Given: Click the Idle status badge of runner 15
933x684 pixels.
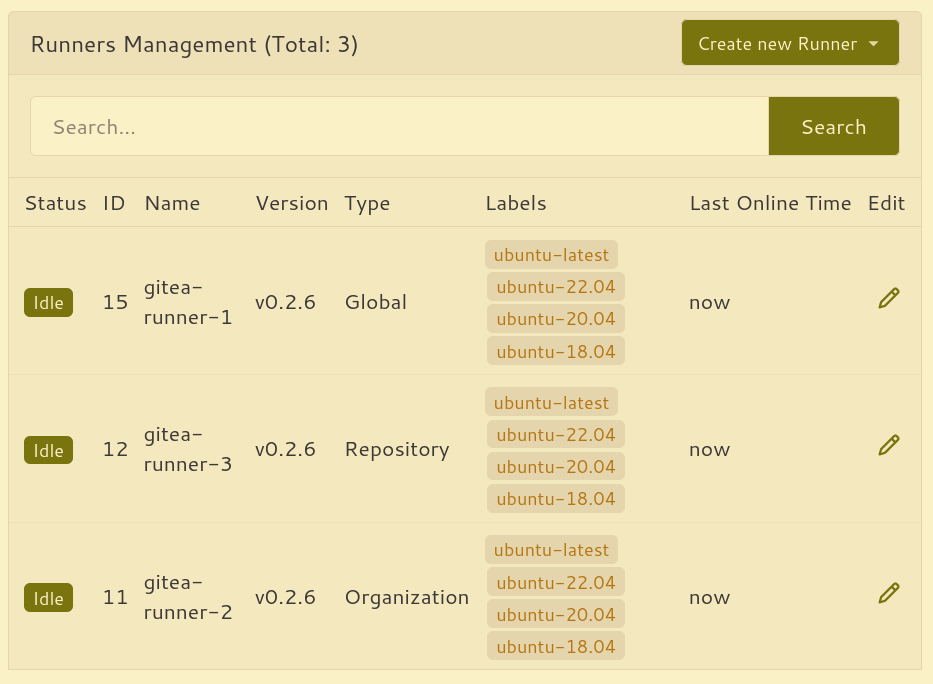Looking at the screenshot, I should pyautogui.click(x=48, y=303).
